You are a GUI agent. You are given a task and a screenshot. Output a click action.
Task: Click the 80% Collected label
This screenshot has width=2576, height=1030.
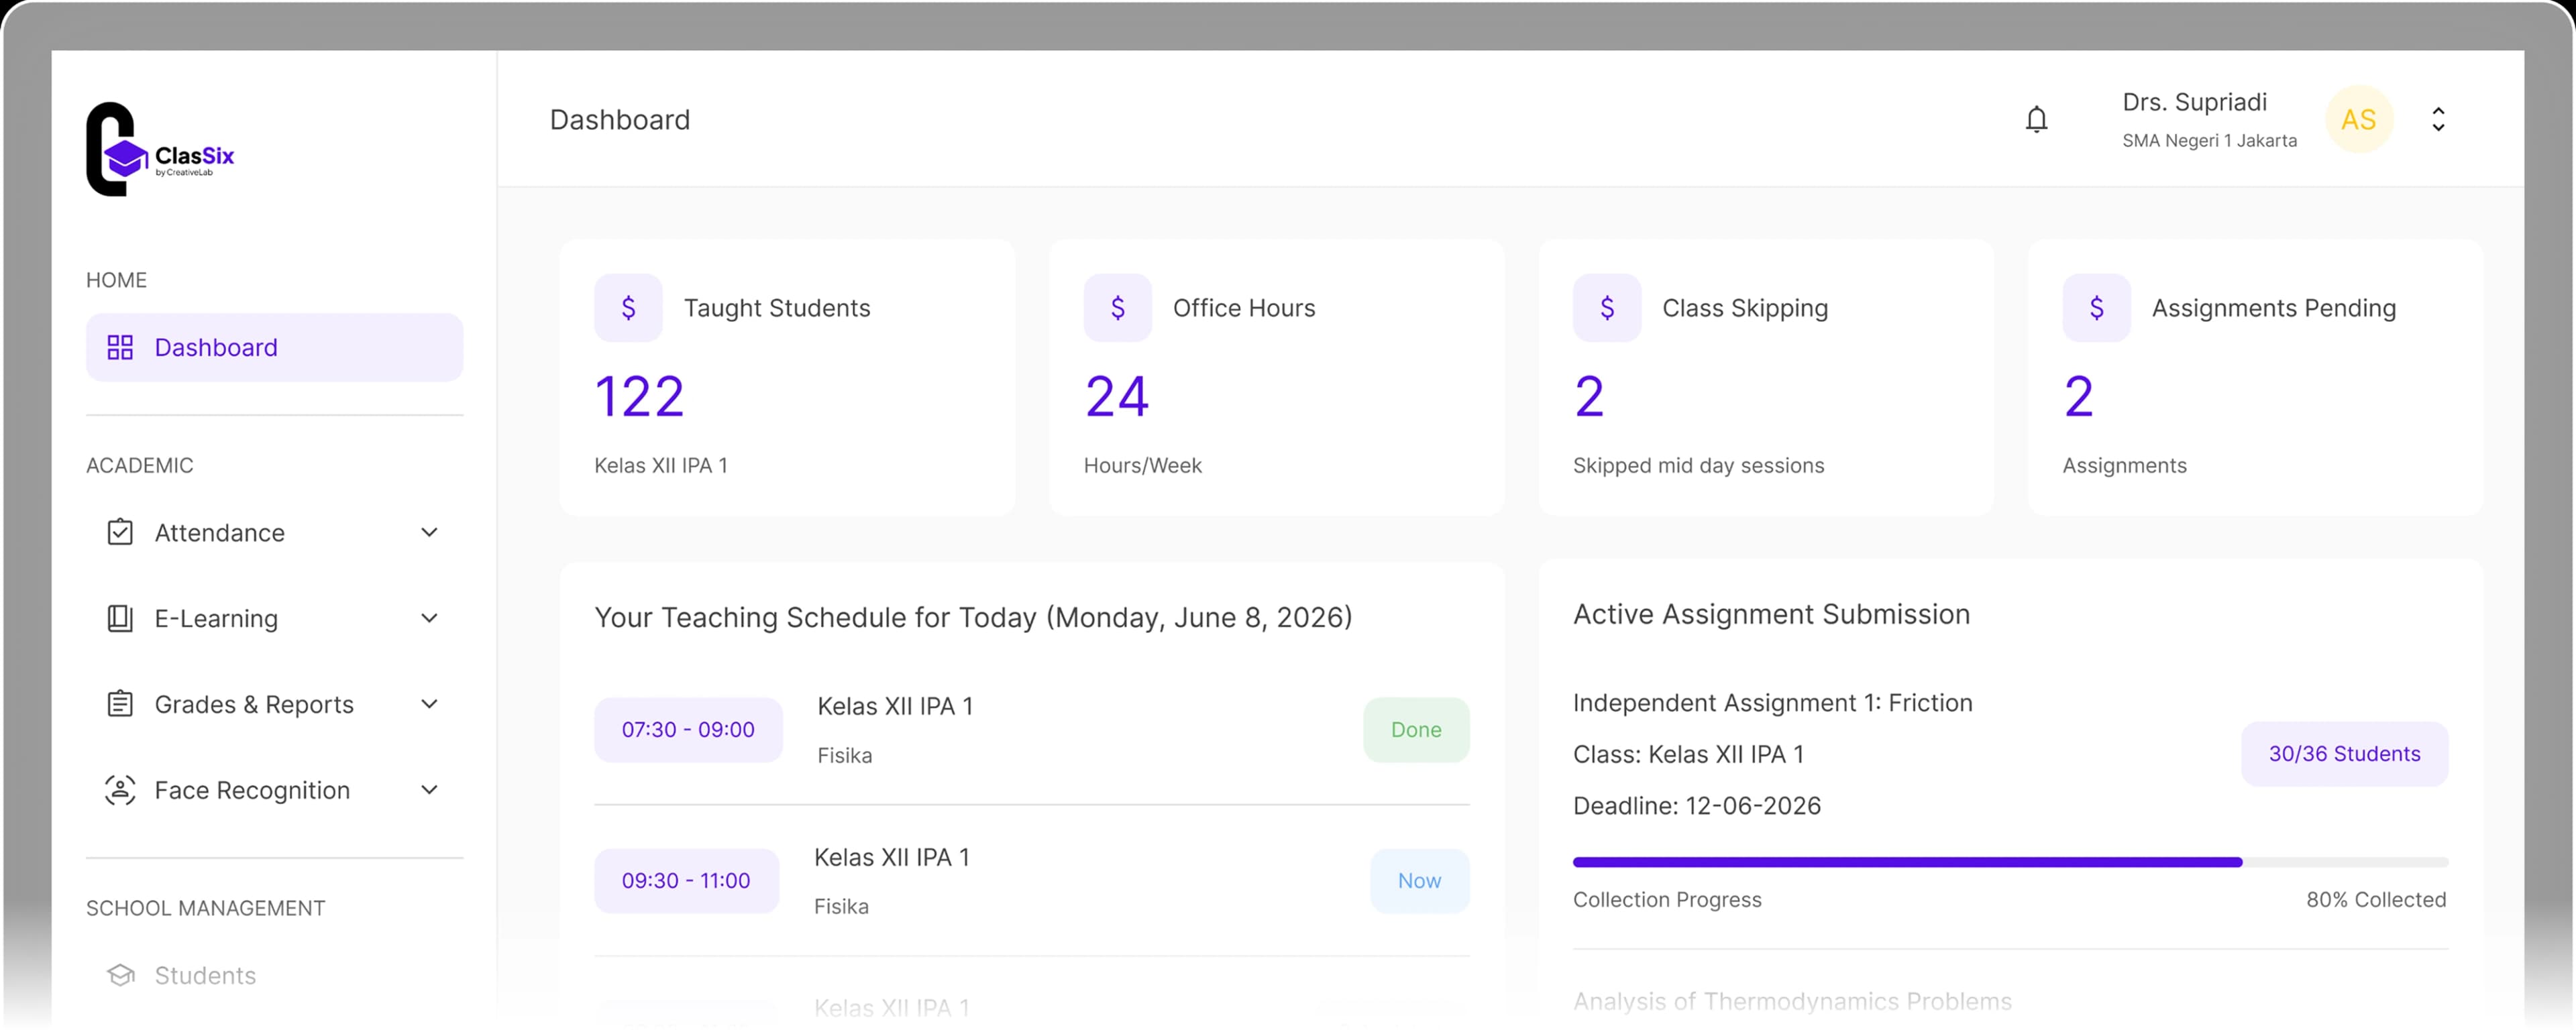[x=2376, y=900]
